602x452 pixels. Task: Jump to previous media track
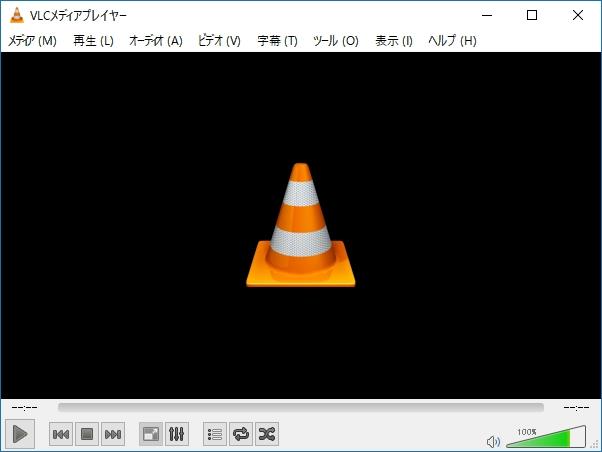[x=61, y=434]
